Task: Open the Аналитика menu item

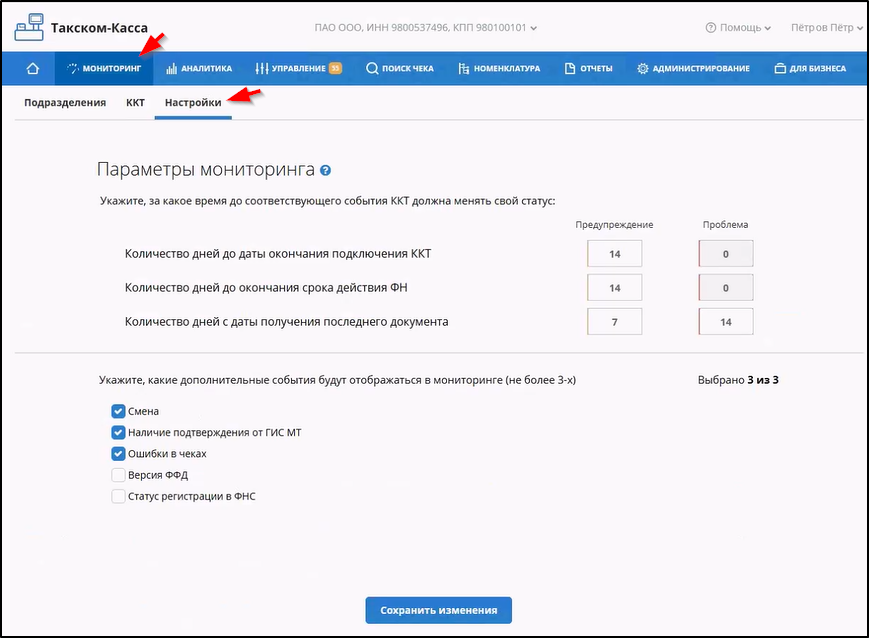Action: [x=198, y=68]
